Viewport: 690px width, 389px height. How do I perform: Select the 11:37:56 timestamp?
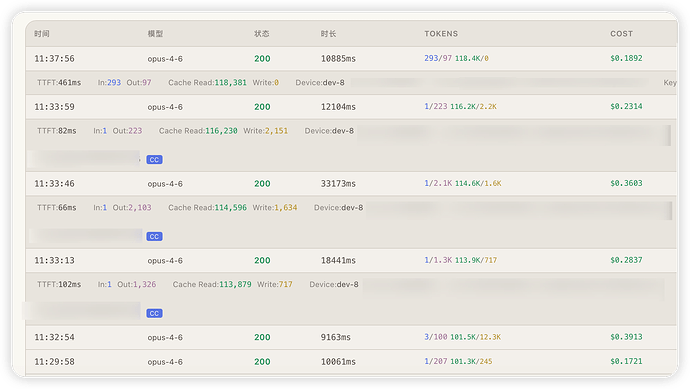pos(55,59)
